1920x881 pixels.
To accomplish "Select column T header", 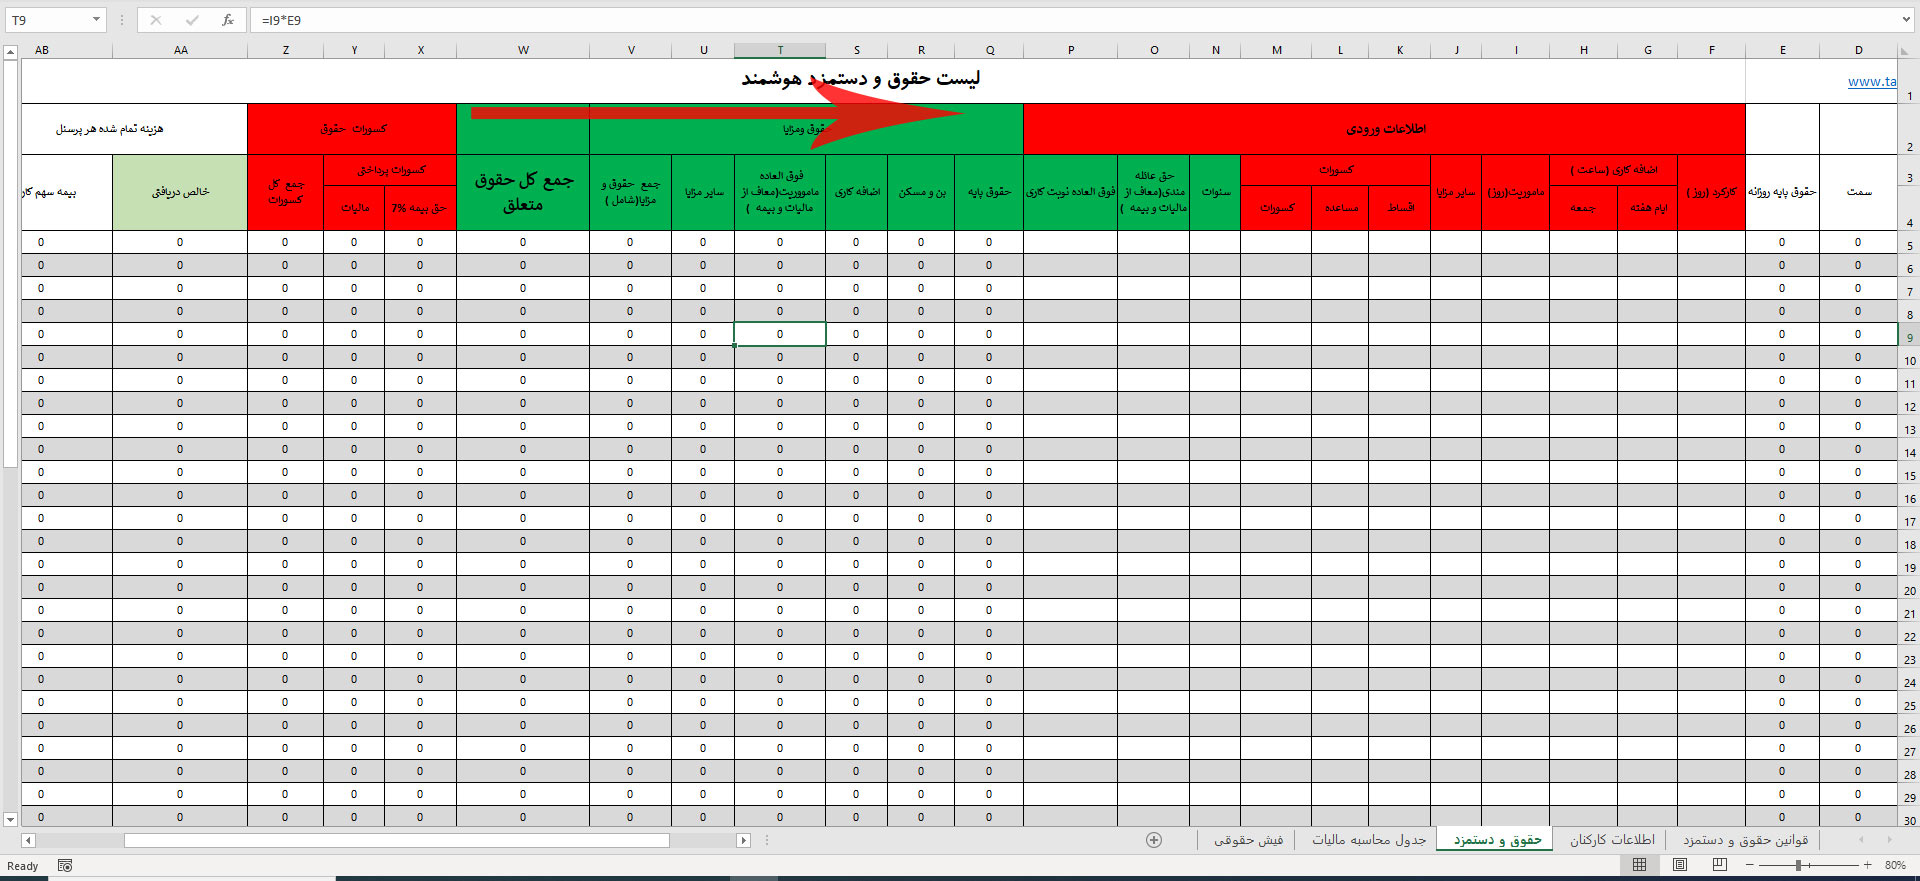I will coord(780,50).
